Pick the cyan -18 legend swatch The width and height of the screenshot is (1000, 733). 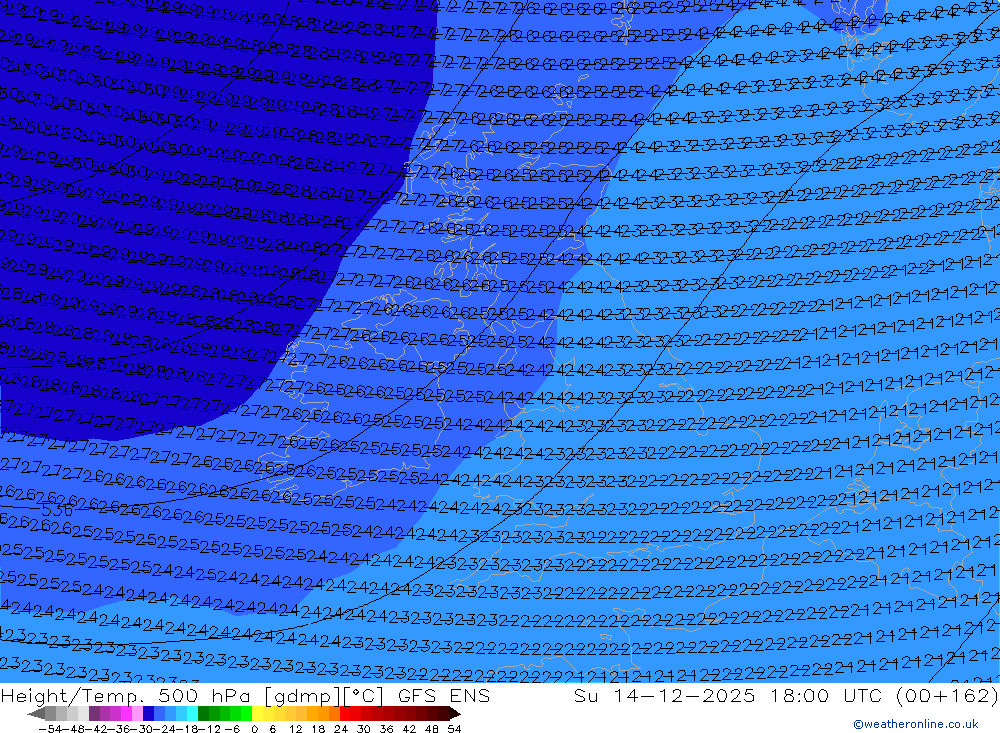(192, 713)
